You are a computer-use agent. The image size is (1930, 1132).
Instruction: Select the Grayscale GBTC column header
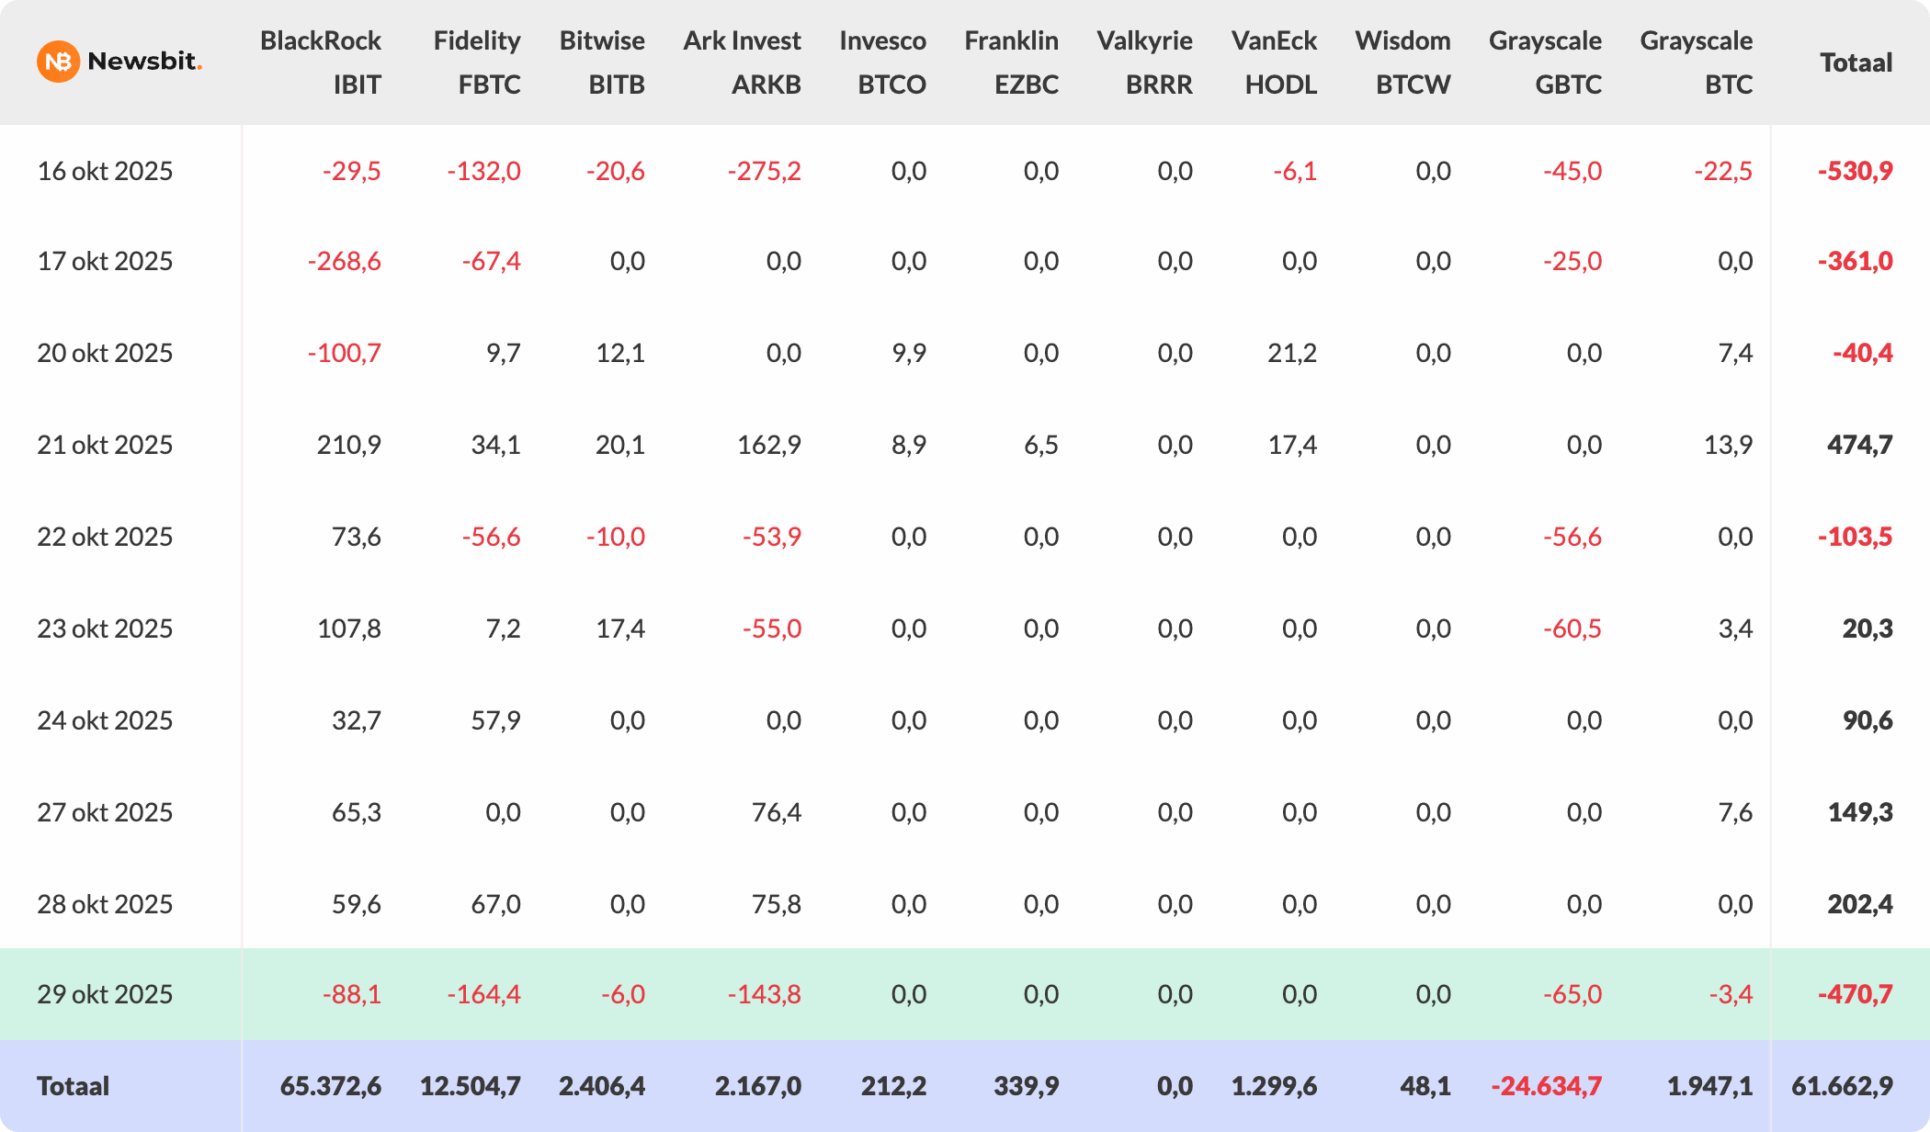[1545, 62]
